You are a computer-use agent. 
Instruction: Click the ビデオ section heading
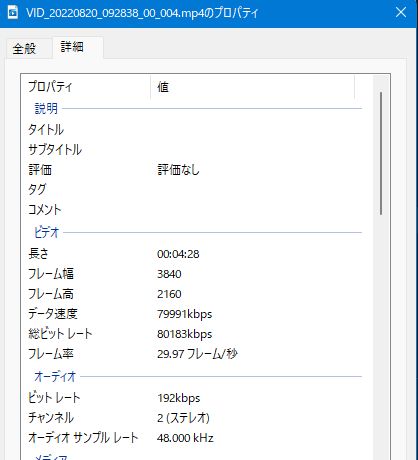click(47, 232)
